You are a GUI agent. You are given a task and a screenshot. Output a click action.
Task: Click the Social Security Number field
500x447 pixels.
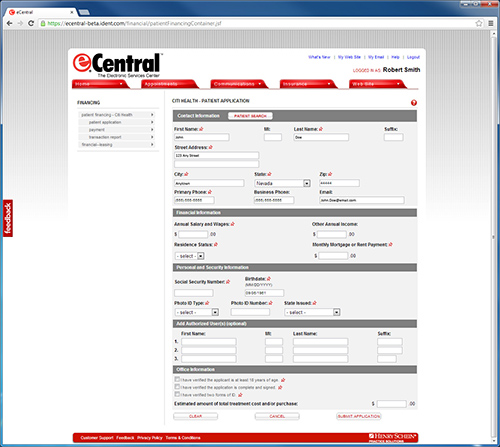pyautogui.click(x=194, y=293)
